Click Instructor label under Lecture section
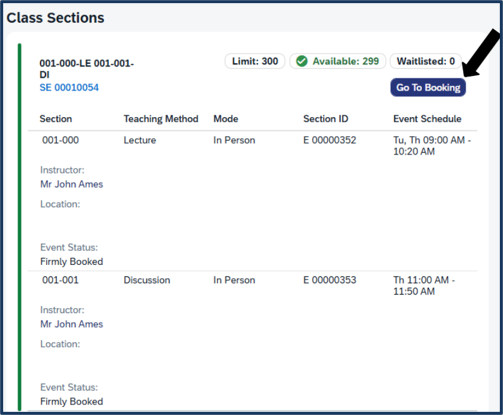 pos(62,170)
